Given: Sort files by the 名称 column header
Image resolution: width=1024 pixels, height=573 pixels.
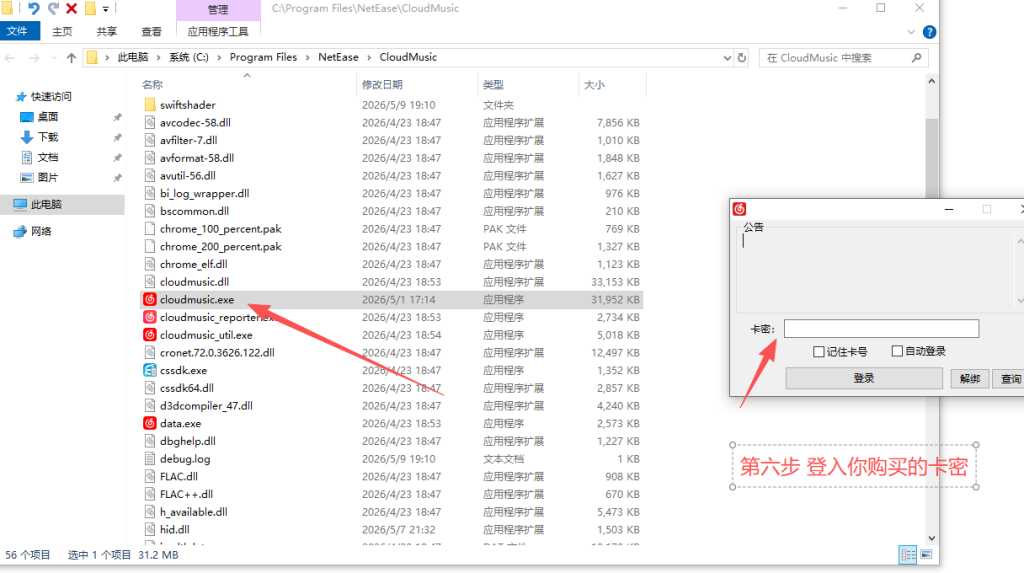Looking at the screenshot, I should click(x=152, y=84).
